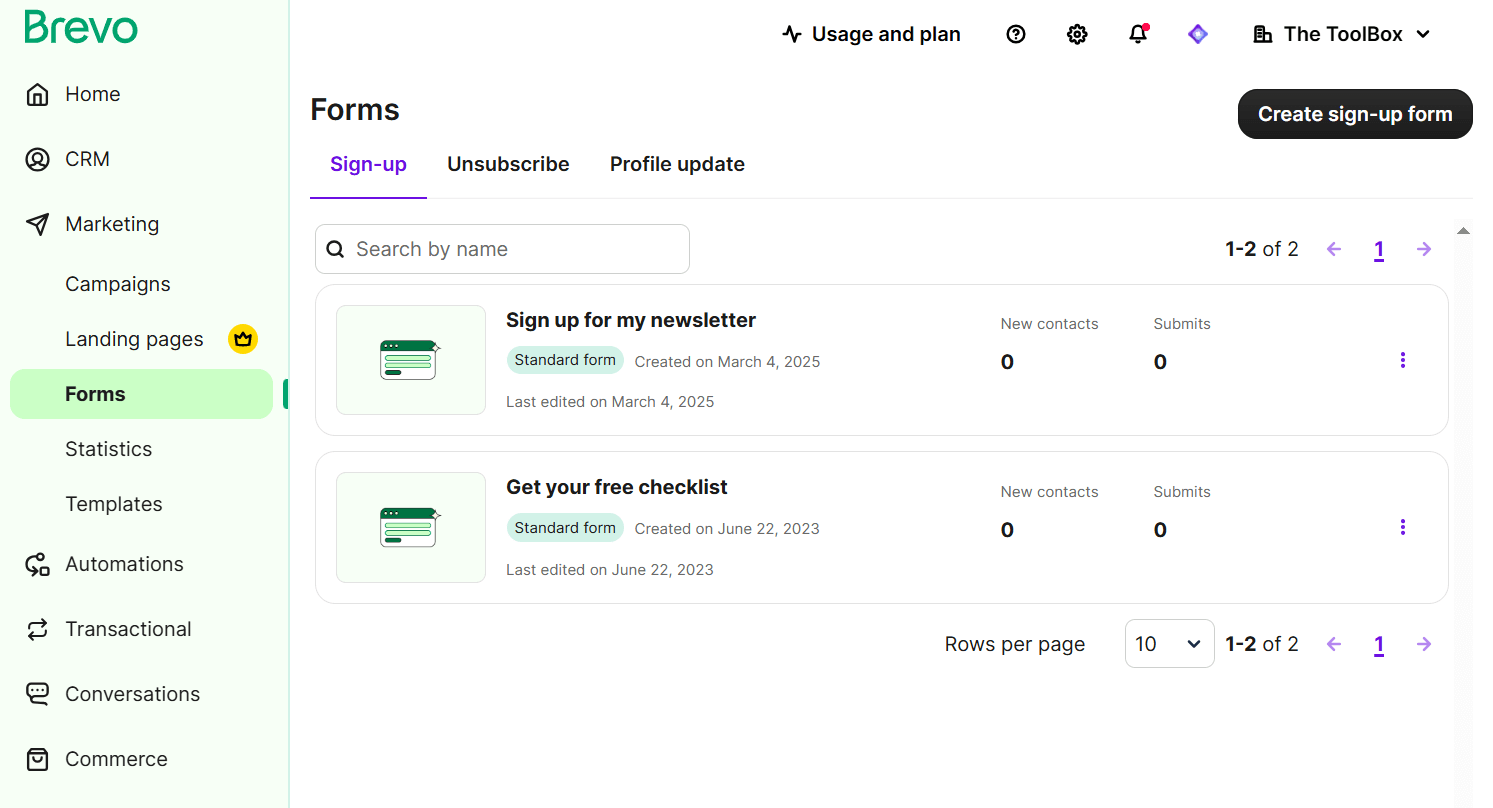Go to next page using top arrow
The height and width of the screenshot is (808, 1493).
pos(1424,249)
